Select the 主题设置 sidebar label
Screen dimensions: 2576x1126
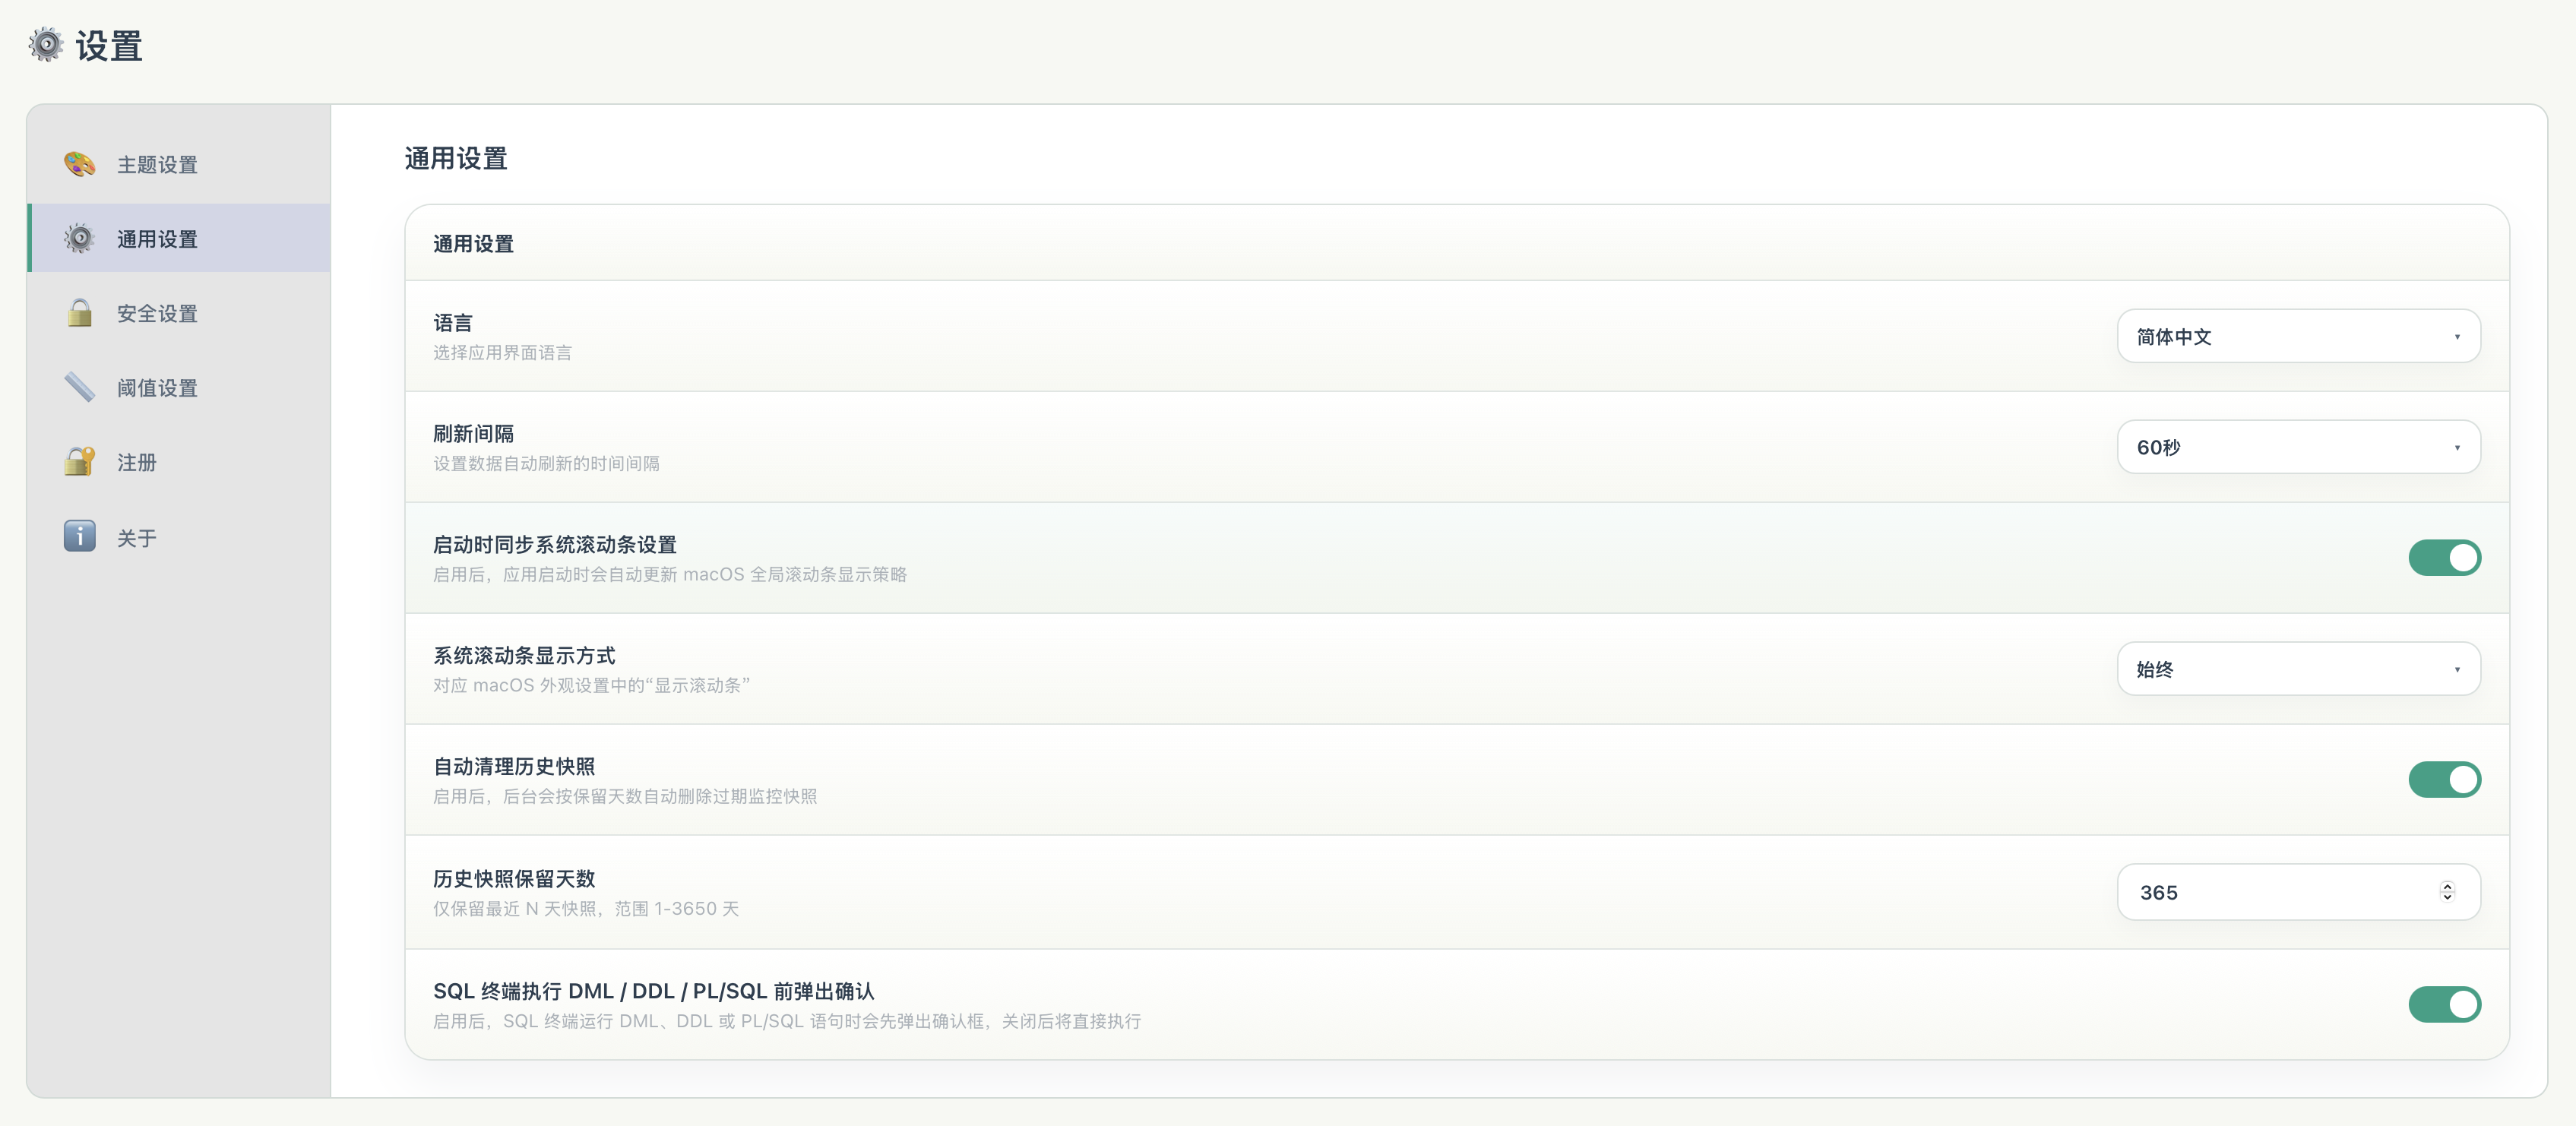point(157,164)
